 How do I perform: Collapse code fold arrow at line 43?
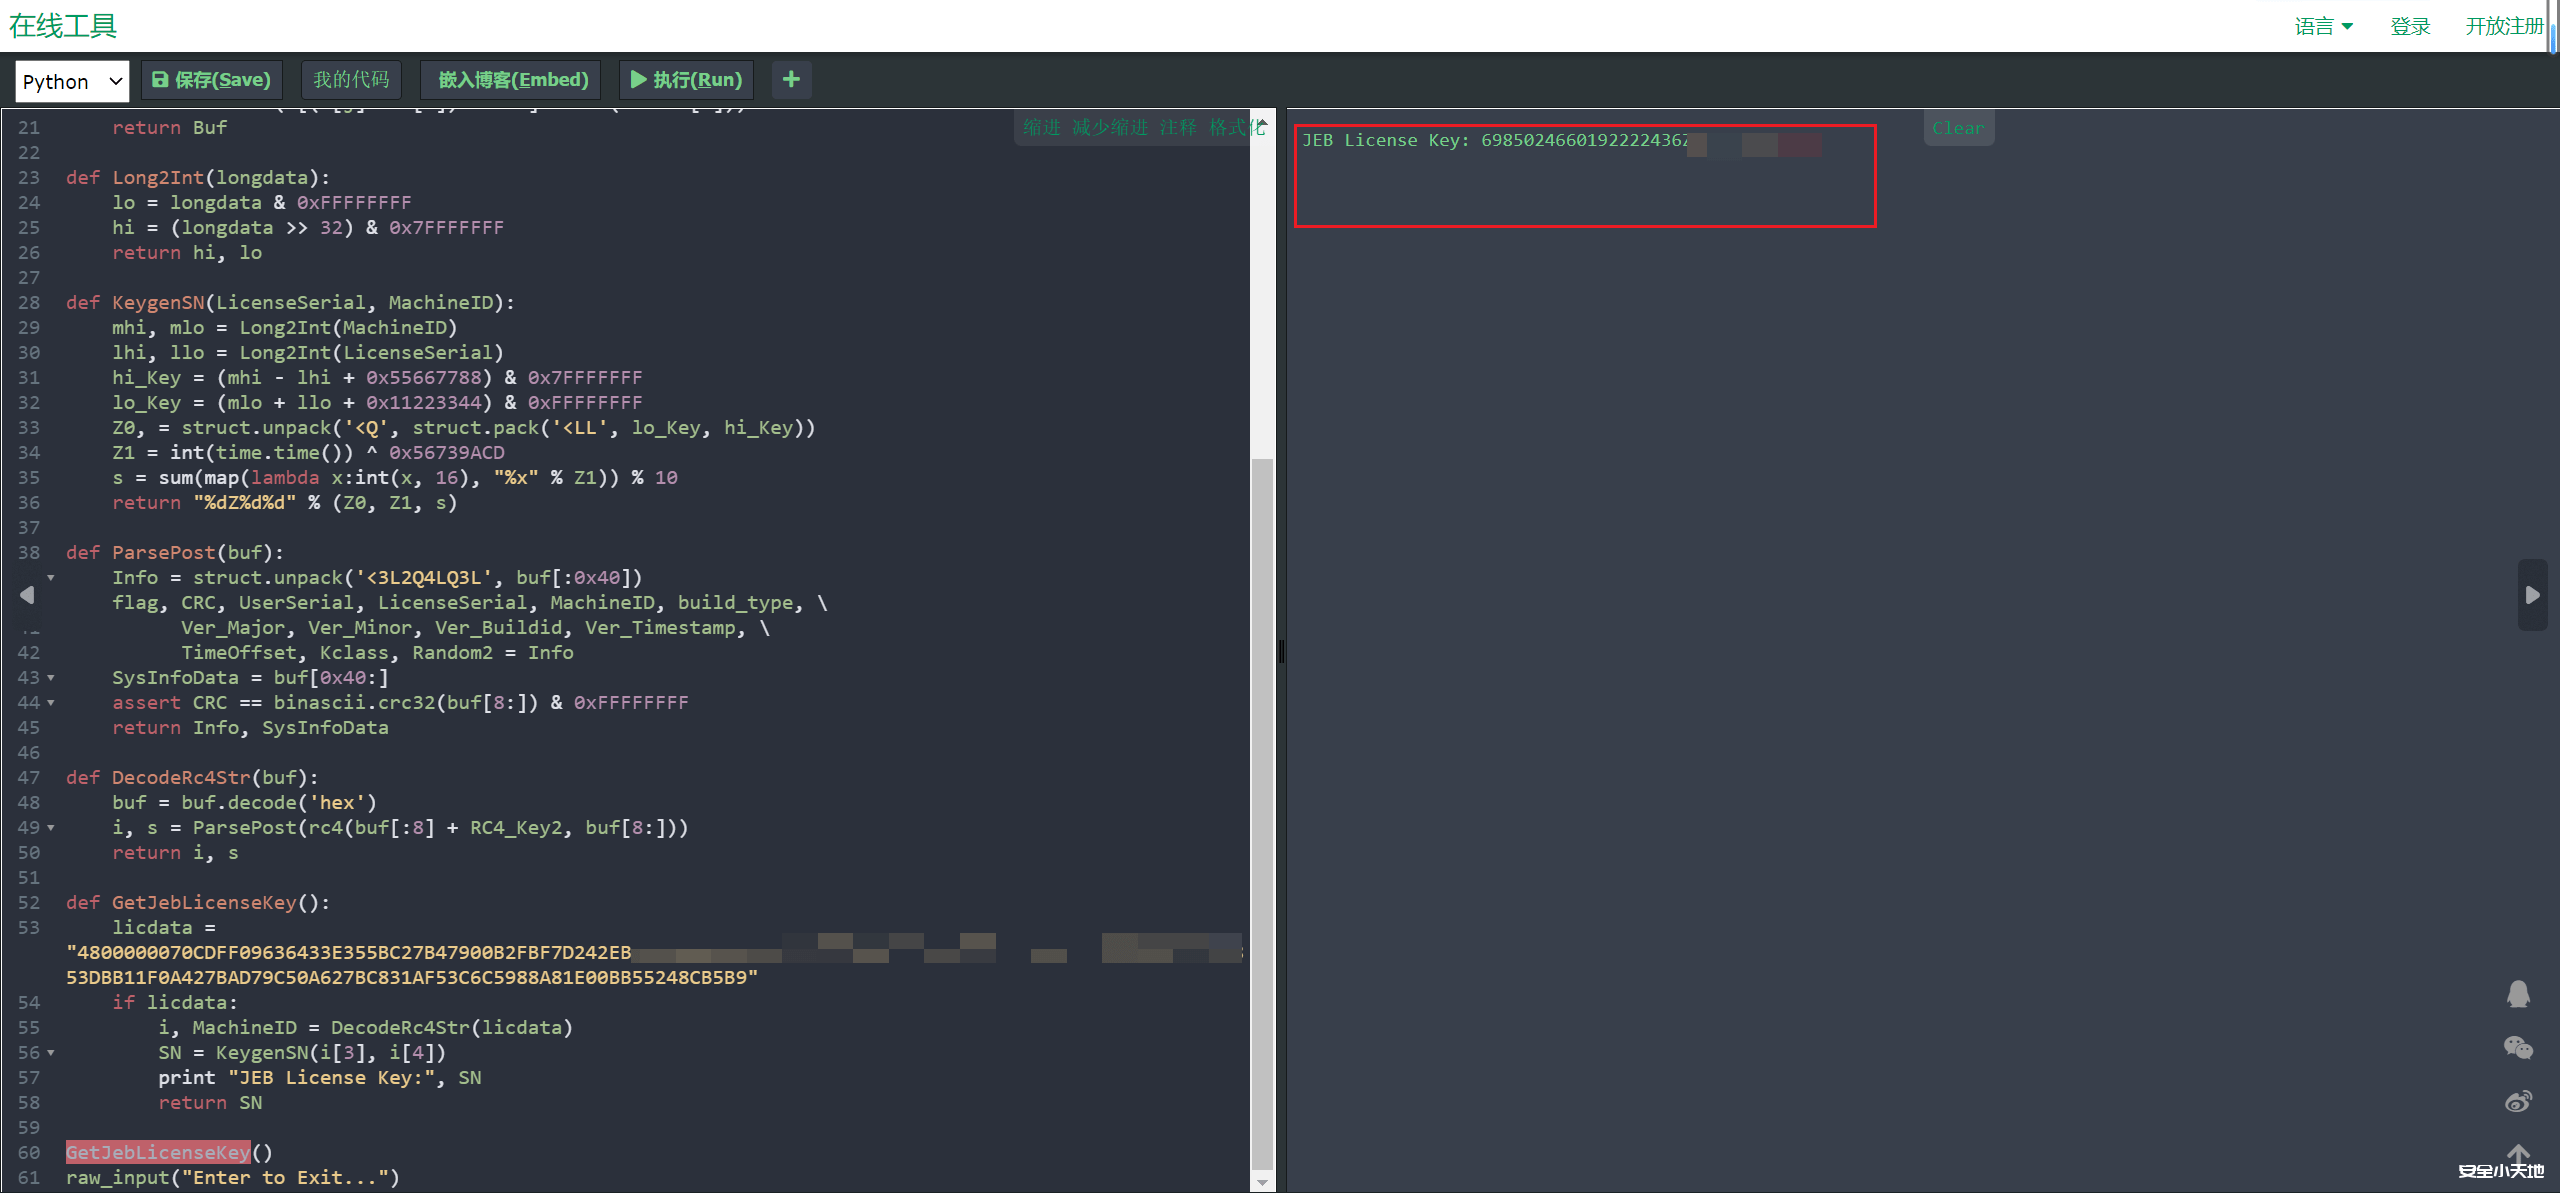tap(51, 678)
